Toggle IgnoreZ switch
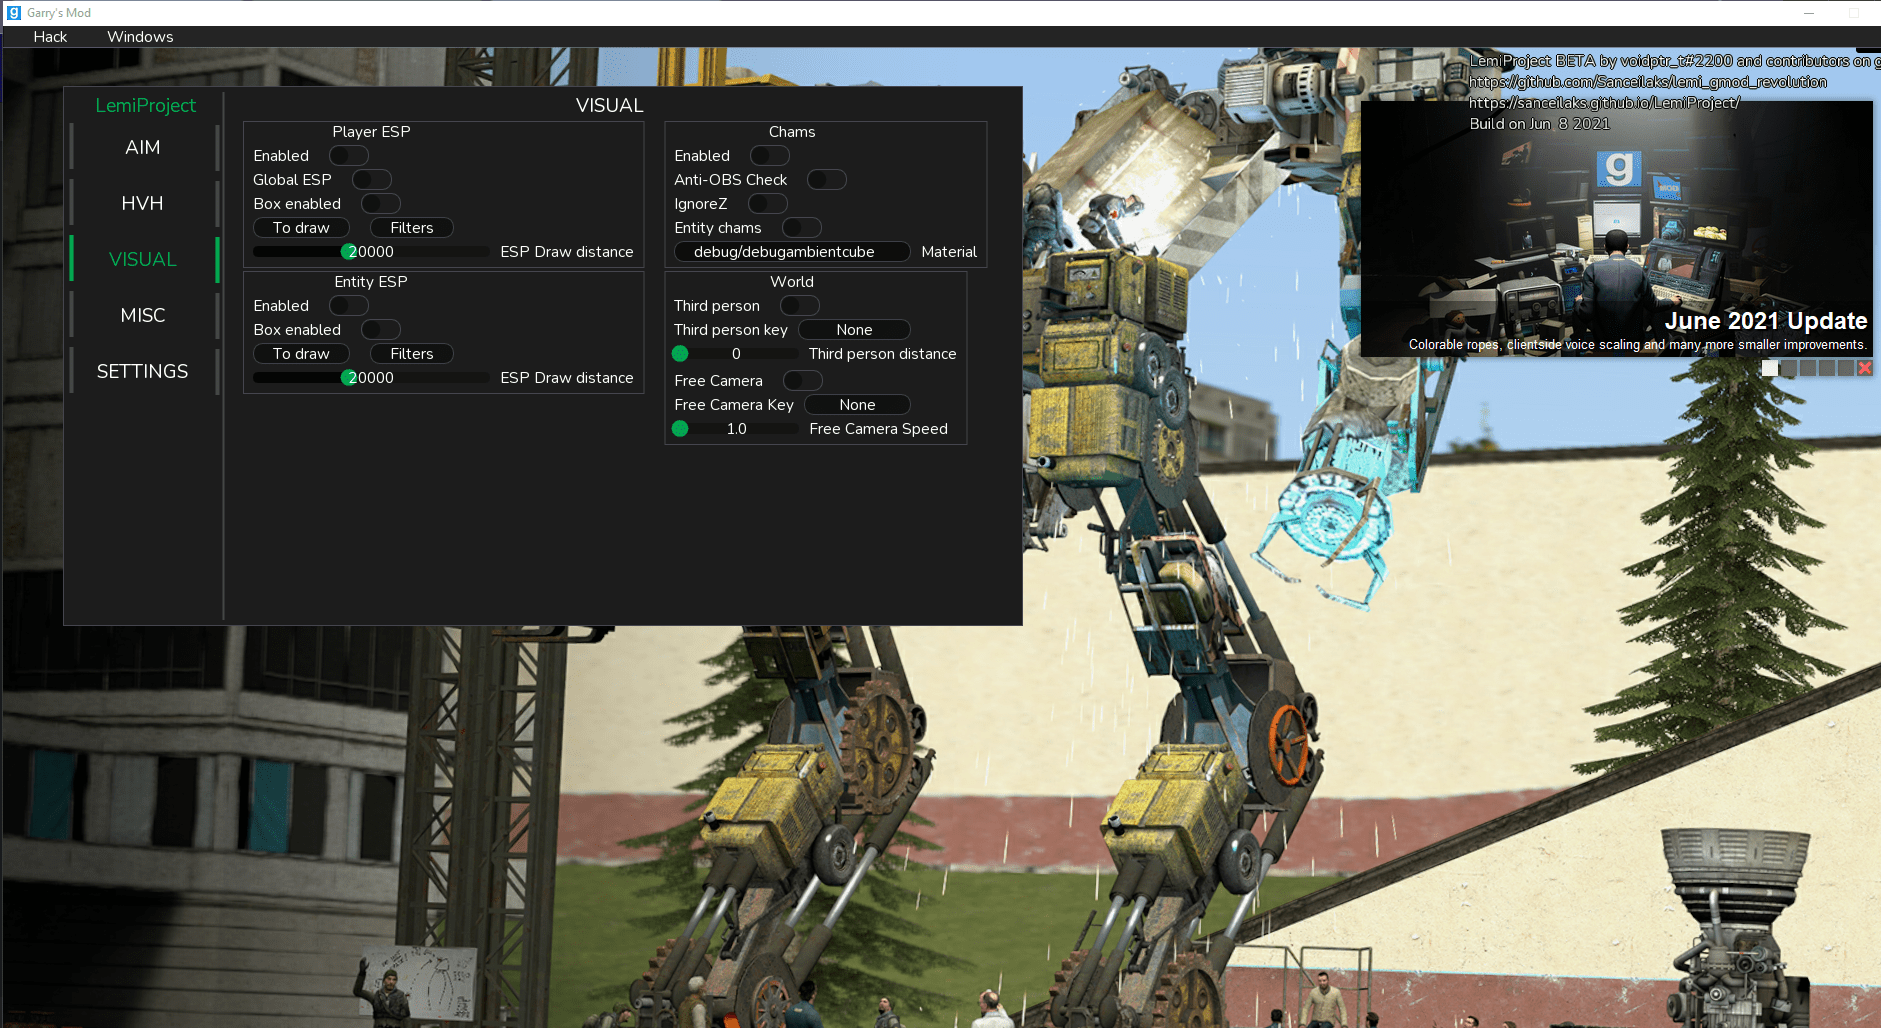 [768, 204]
